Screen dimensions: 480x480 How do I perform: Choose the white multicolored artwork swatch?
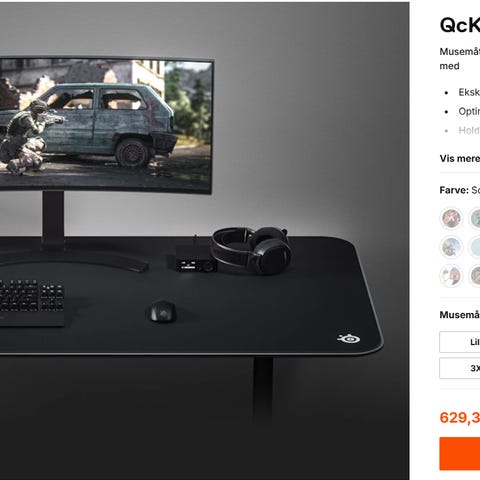[x=451, y=276]
